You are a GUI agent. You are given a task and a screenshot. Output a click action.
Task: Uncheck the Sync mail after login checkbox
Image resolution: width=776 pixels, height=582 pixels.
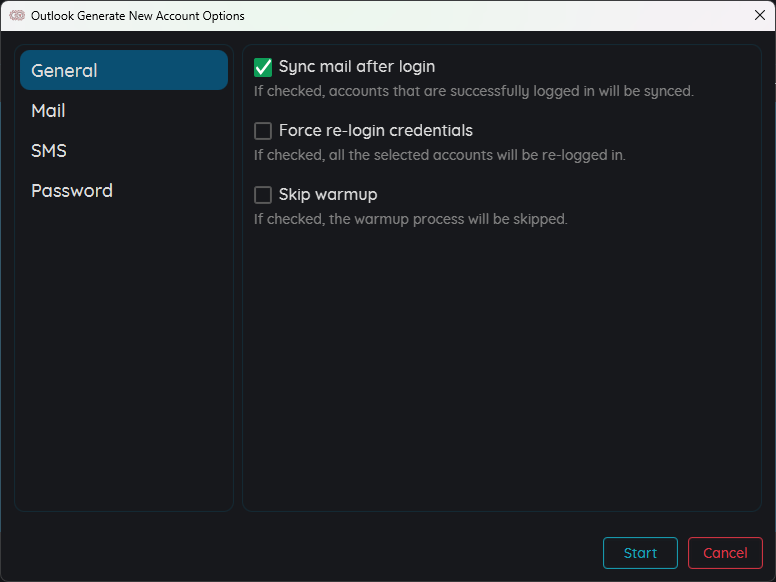263,67
